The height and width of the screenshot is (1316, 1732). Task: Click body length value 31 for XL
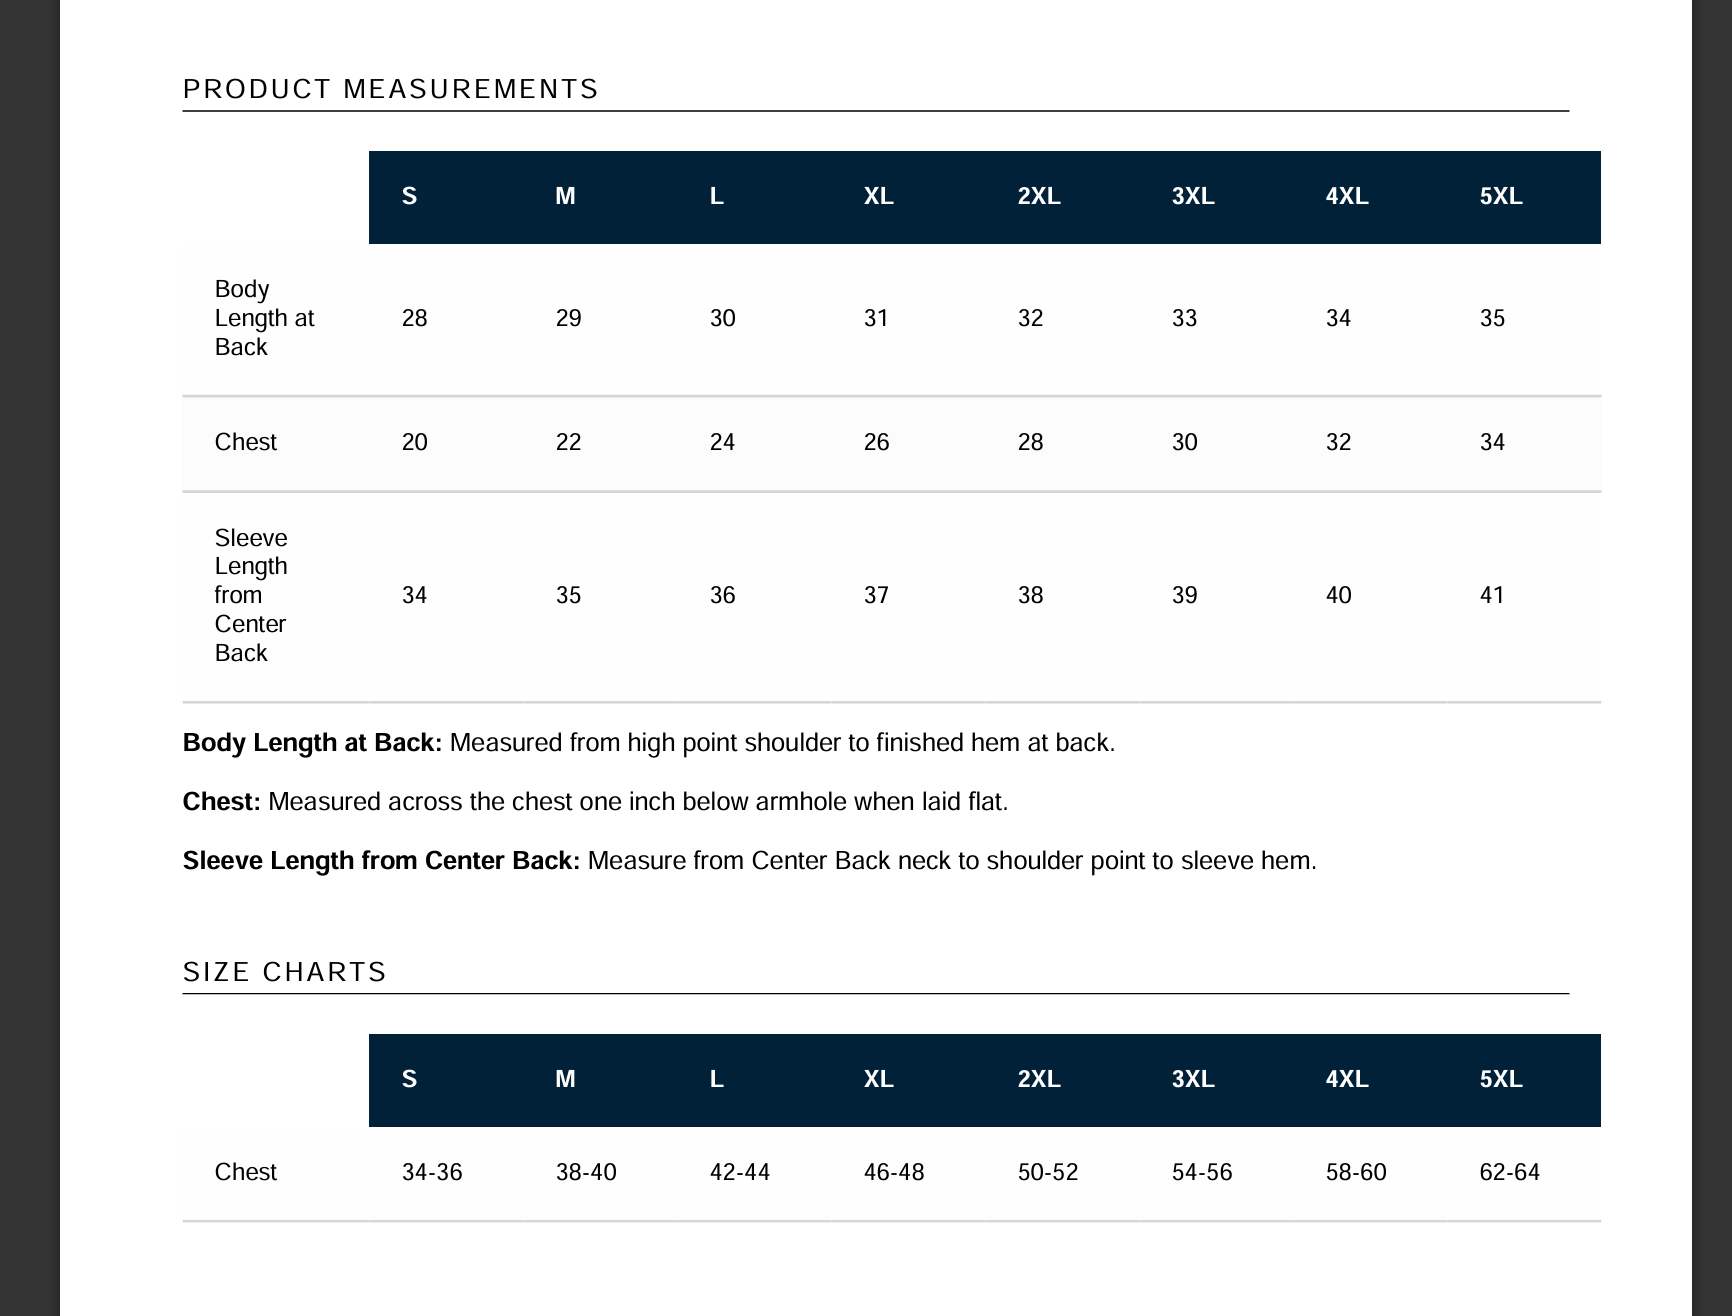point(876,319)
